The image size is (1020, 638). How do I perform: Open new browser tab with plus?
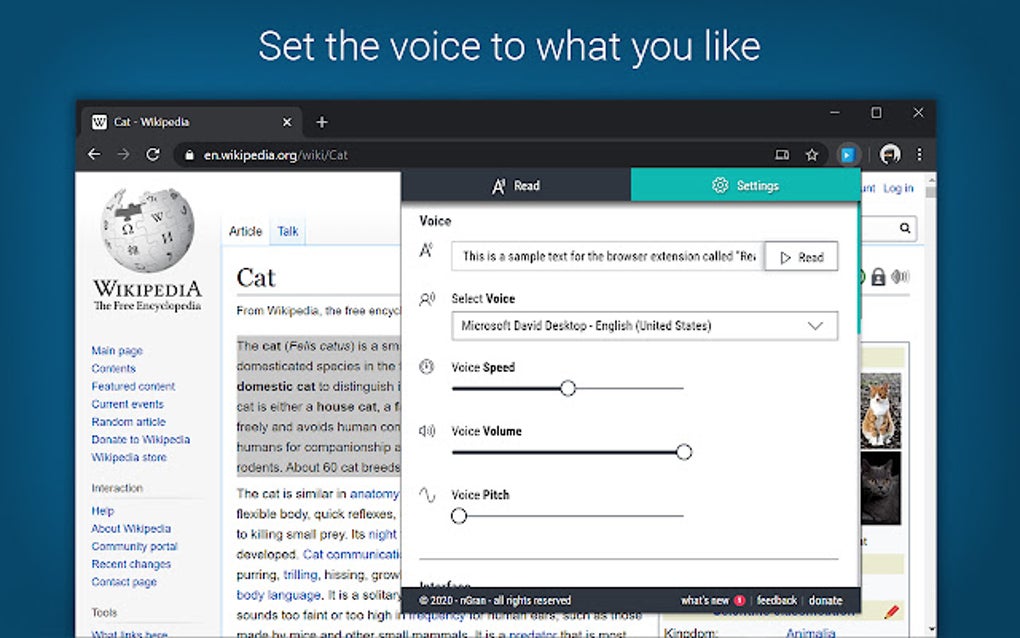(x=321, y=122)
